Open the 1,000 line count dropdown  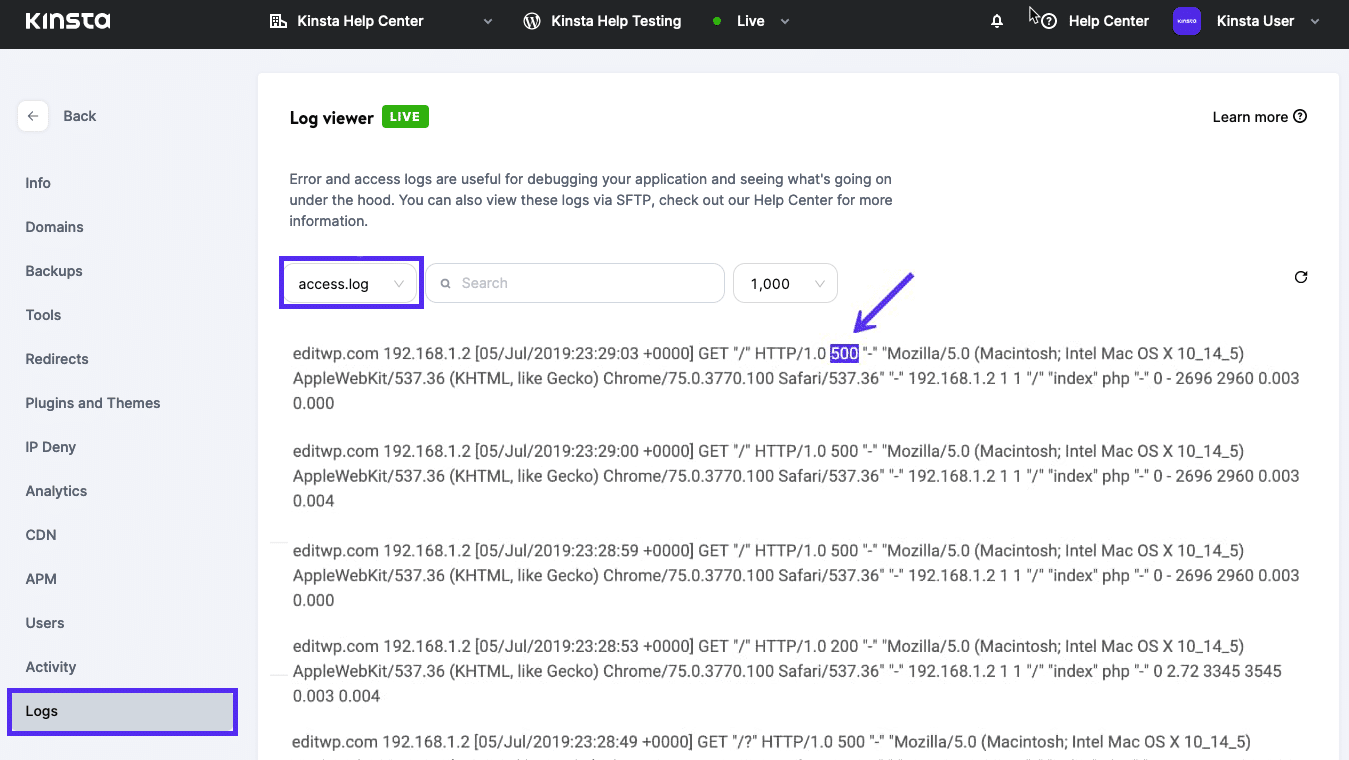click(x=785, y=283)
